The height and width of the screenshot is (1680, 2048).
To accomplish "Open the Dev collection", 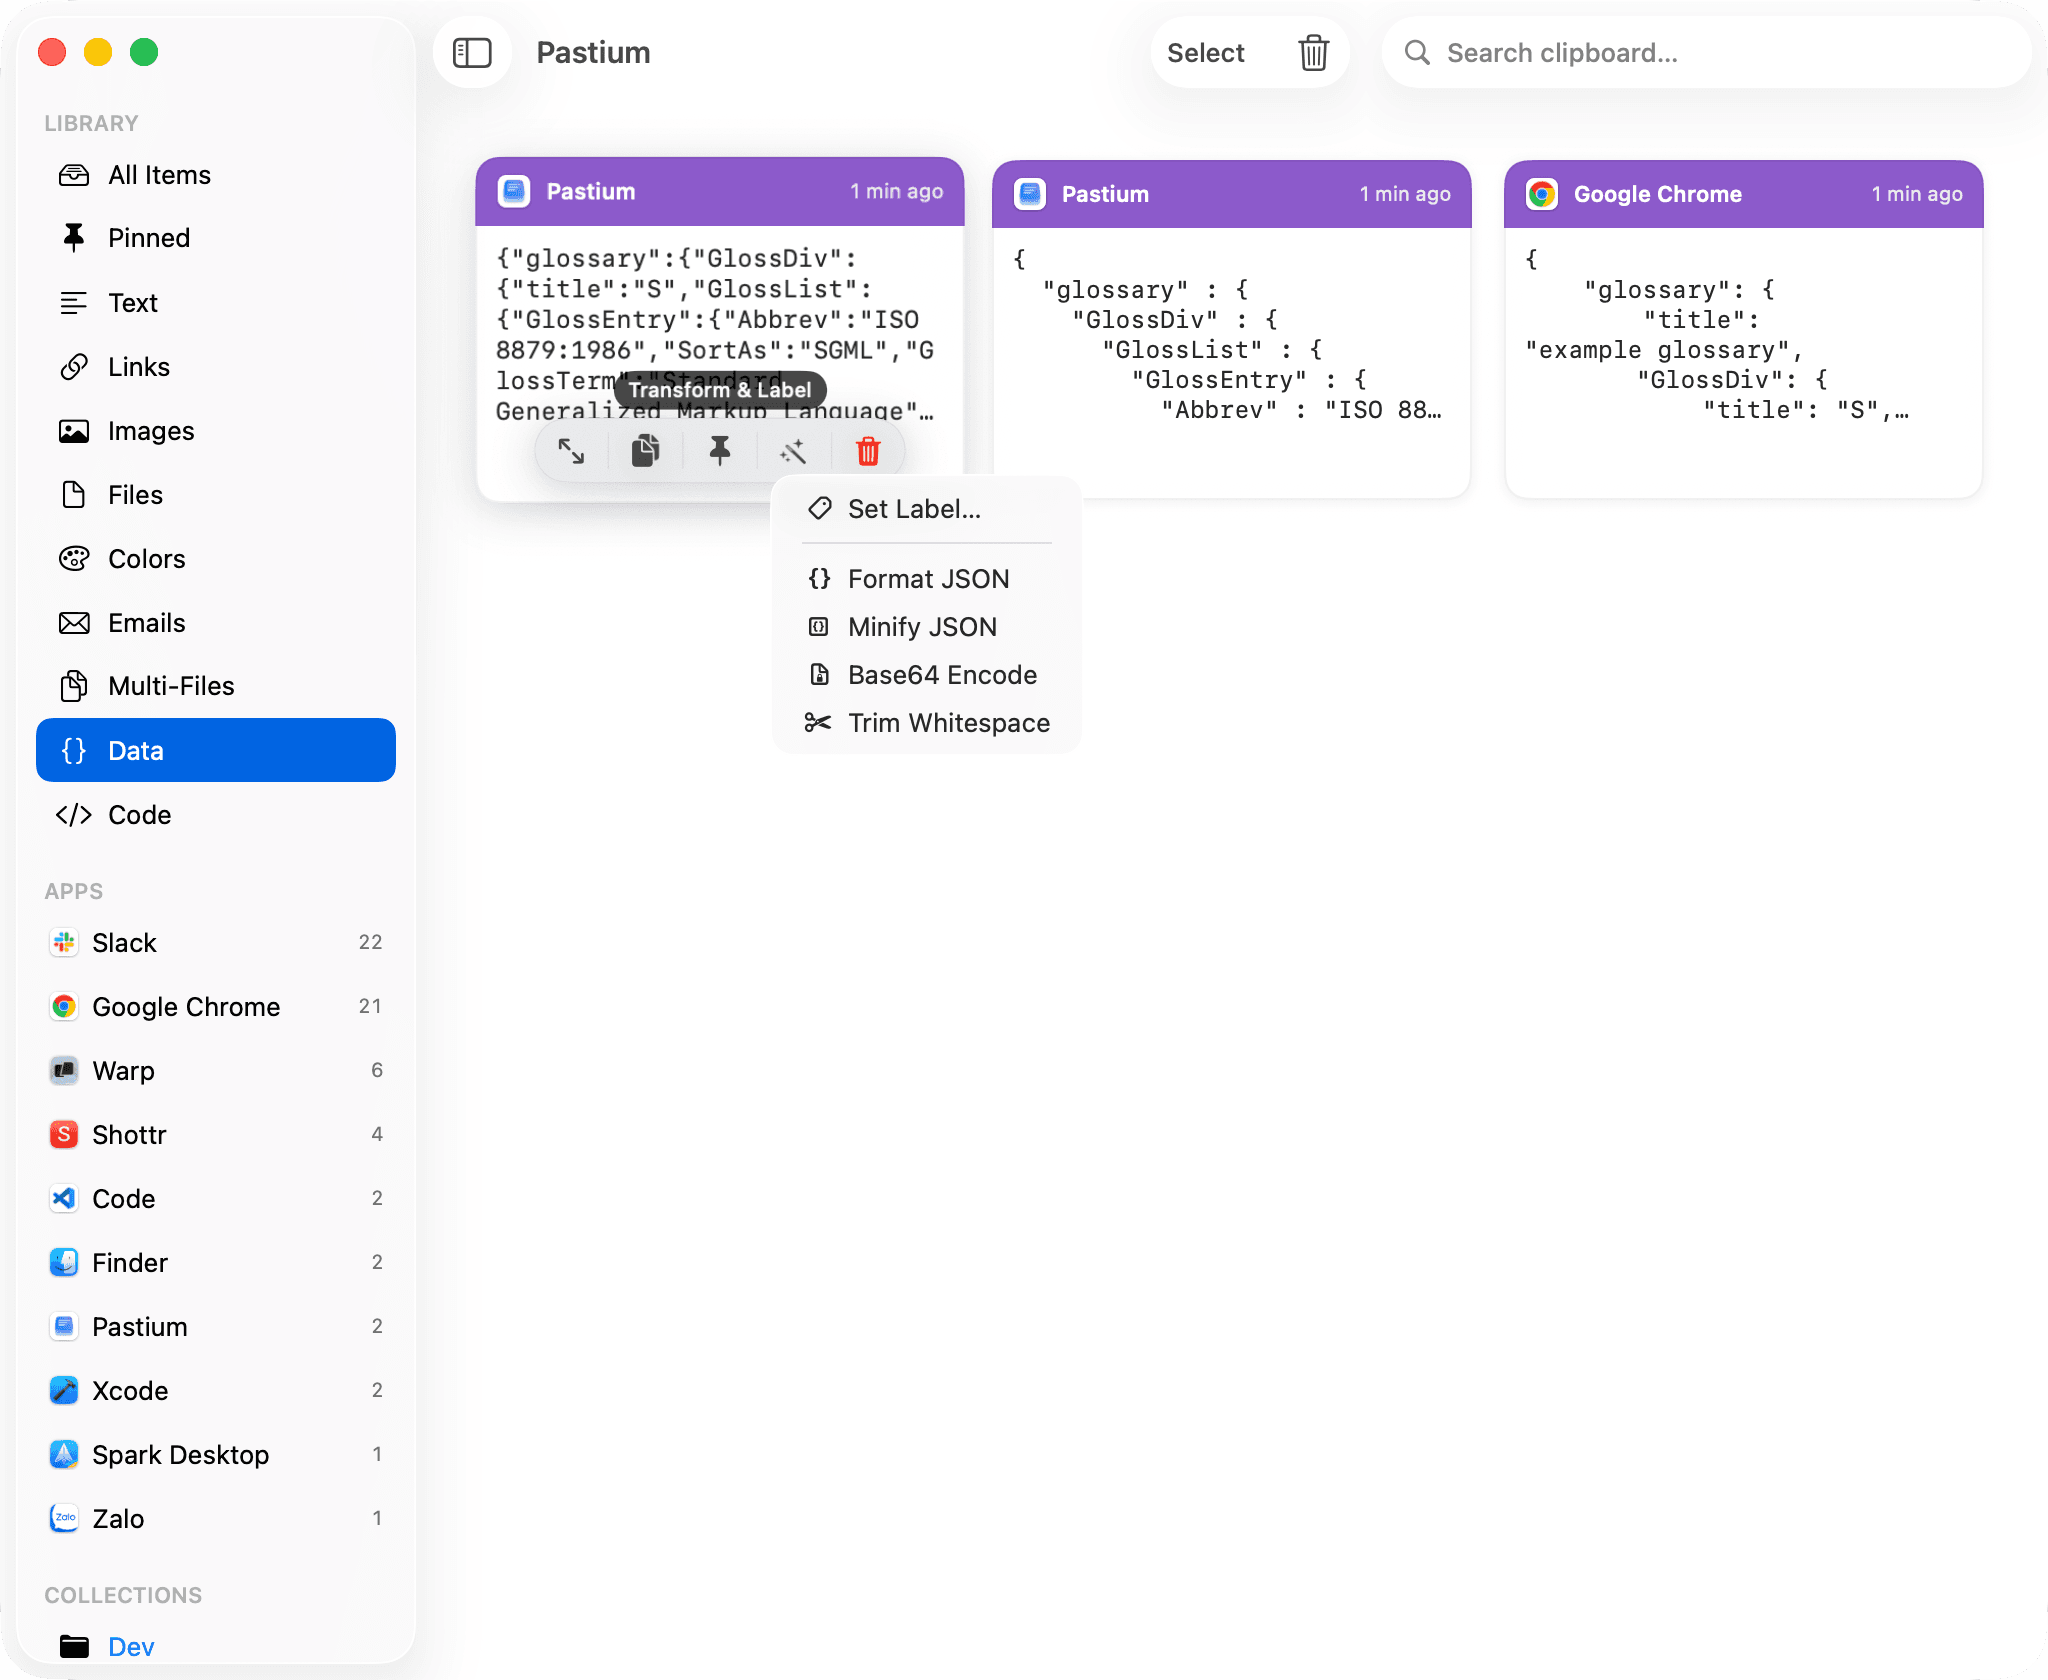I will click(216, 1646).
